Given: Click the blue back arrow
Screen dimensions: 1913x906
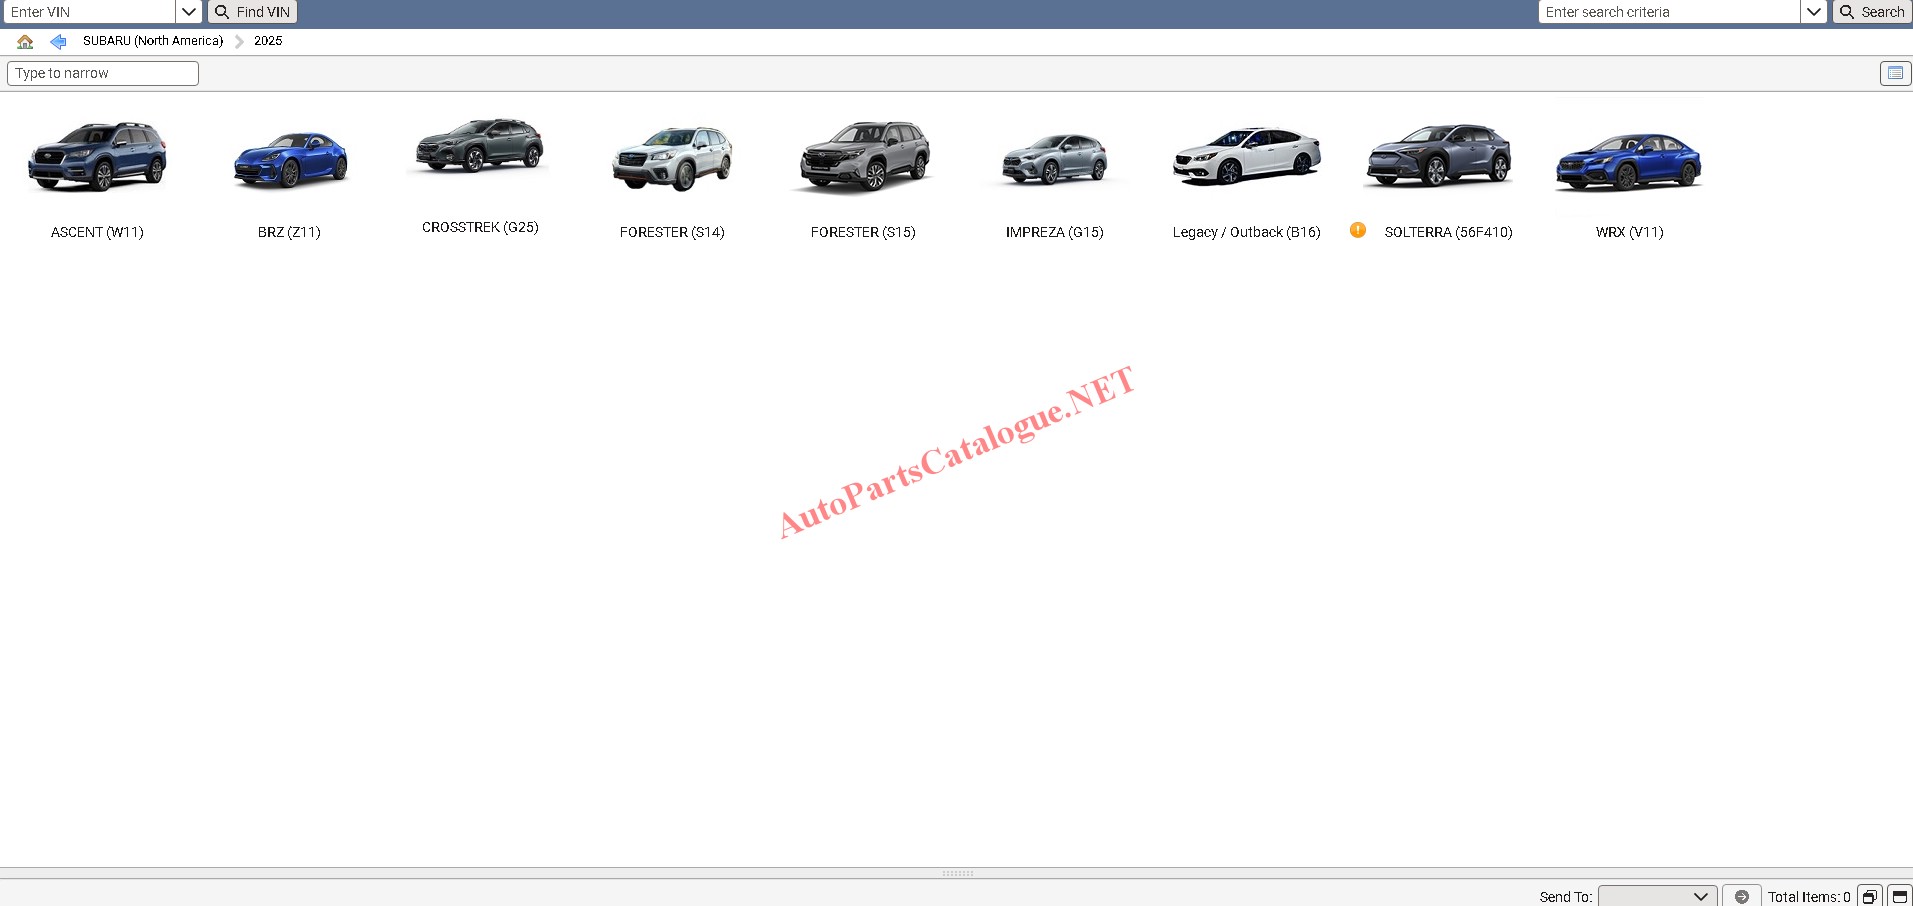Looking at the screenshot, I should click(58, 41).
